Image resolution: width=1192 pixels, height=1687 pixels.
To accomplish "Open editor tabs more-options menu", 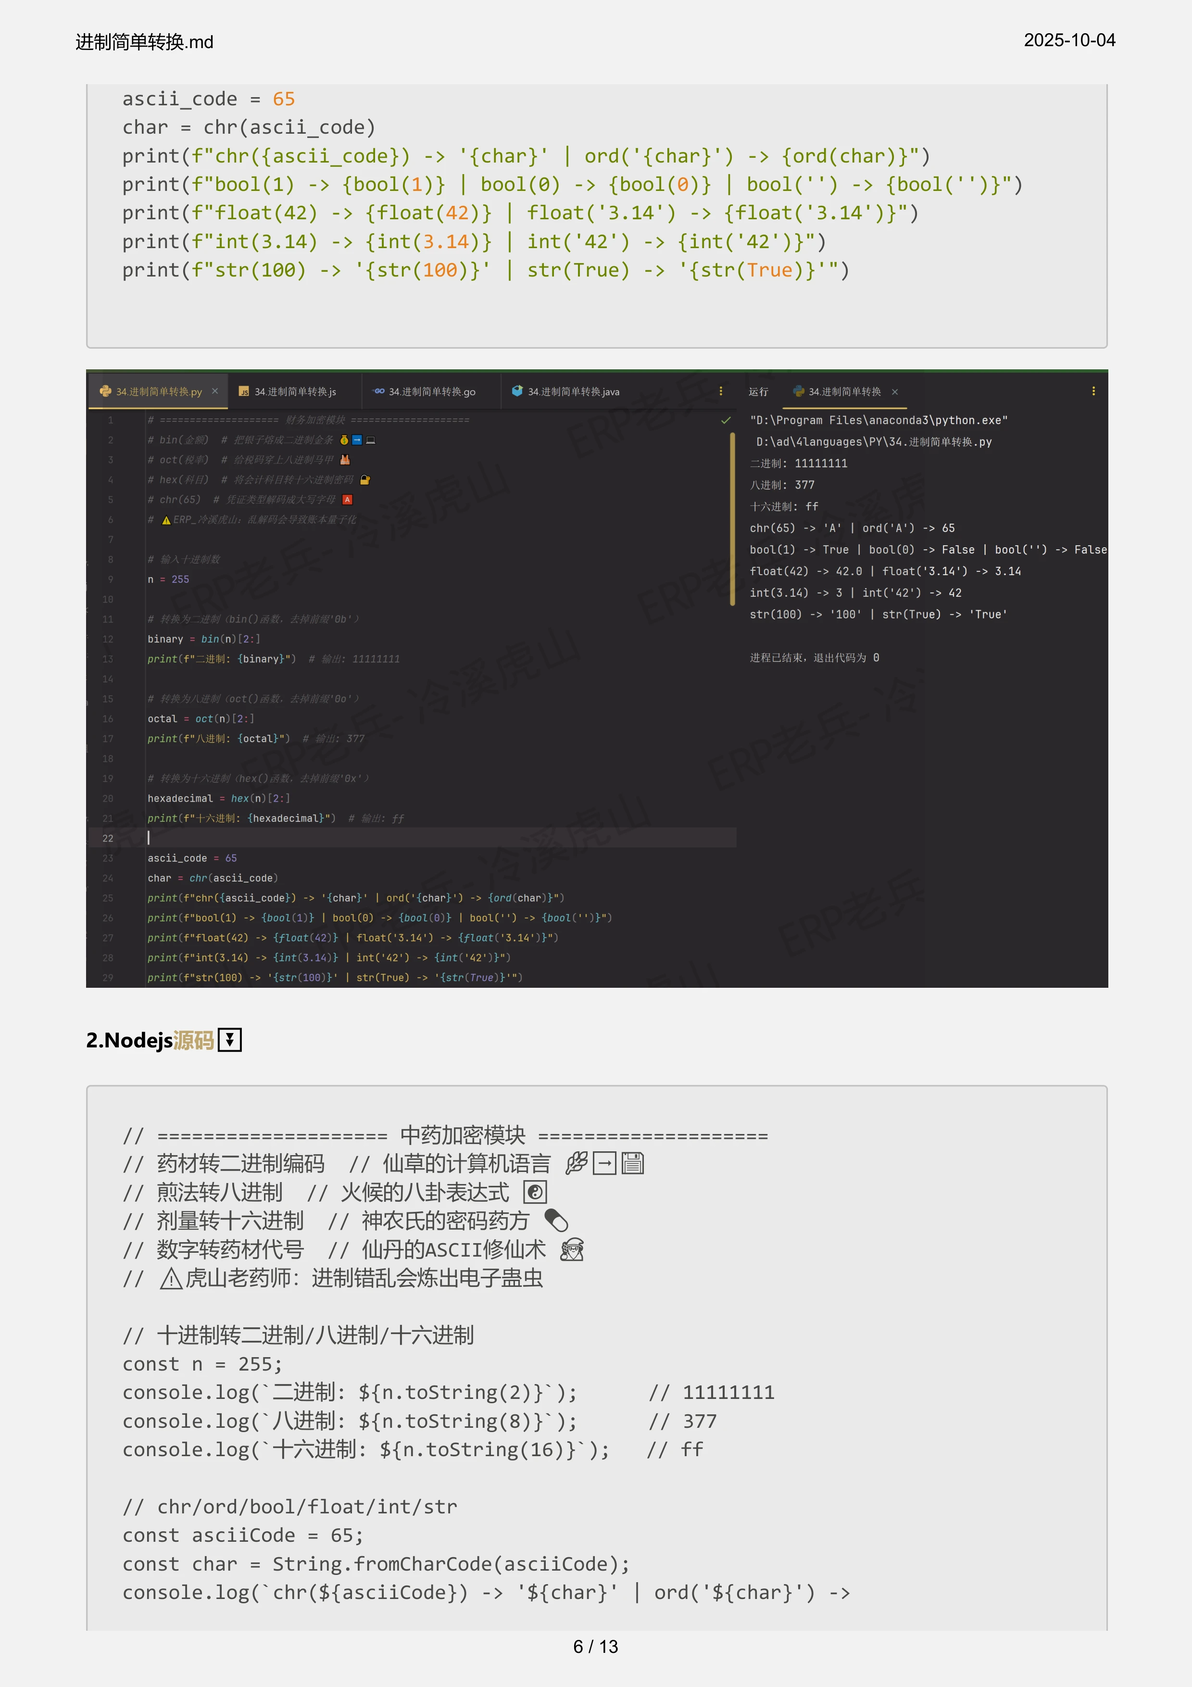I will (x=721, y=392).
